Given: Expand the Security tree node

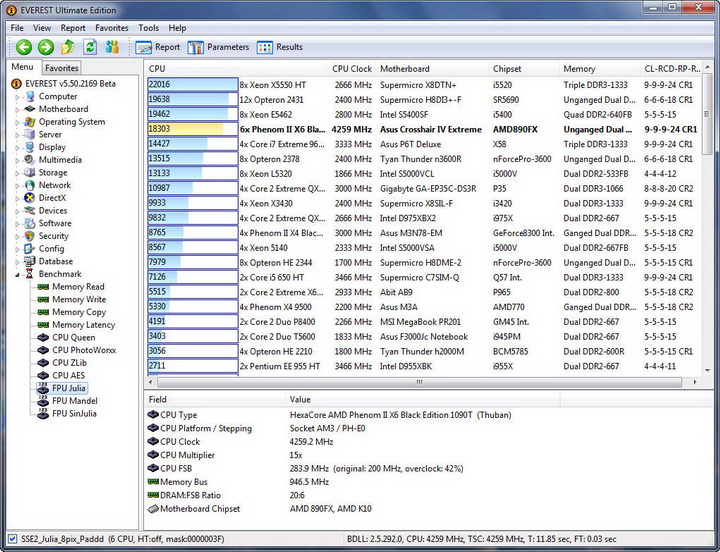Looking at the screenshot, I should (17, 237).
